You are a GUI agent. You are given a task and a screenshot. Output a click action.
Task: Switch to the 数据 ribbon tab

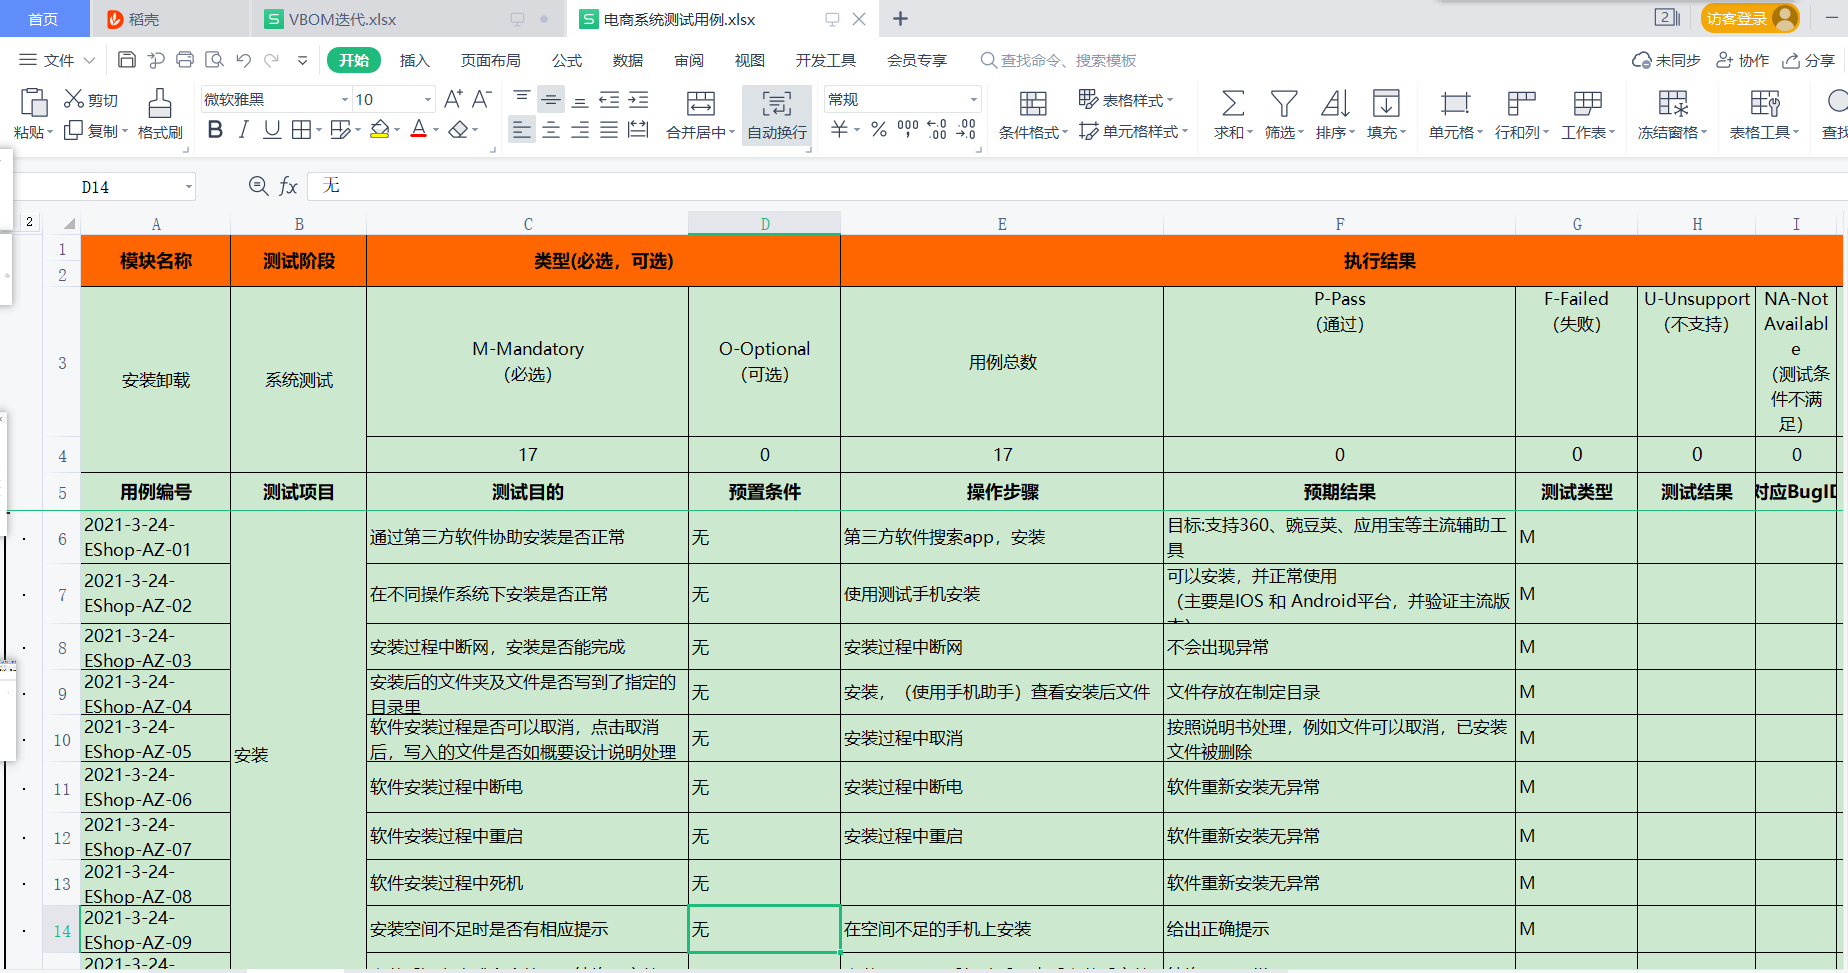tap(628, 60)
